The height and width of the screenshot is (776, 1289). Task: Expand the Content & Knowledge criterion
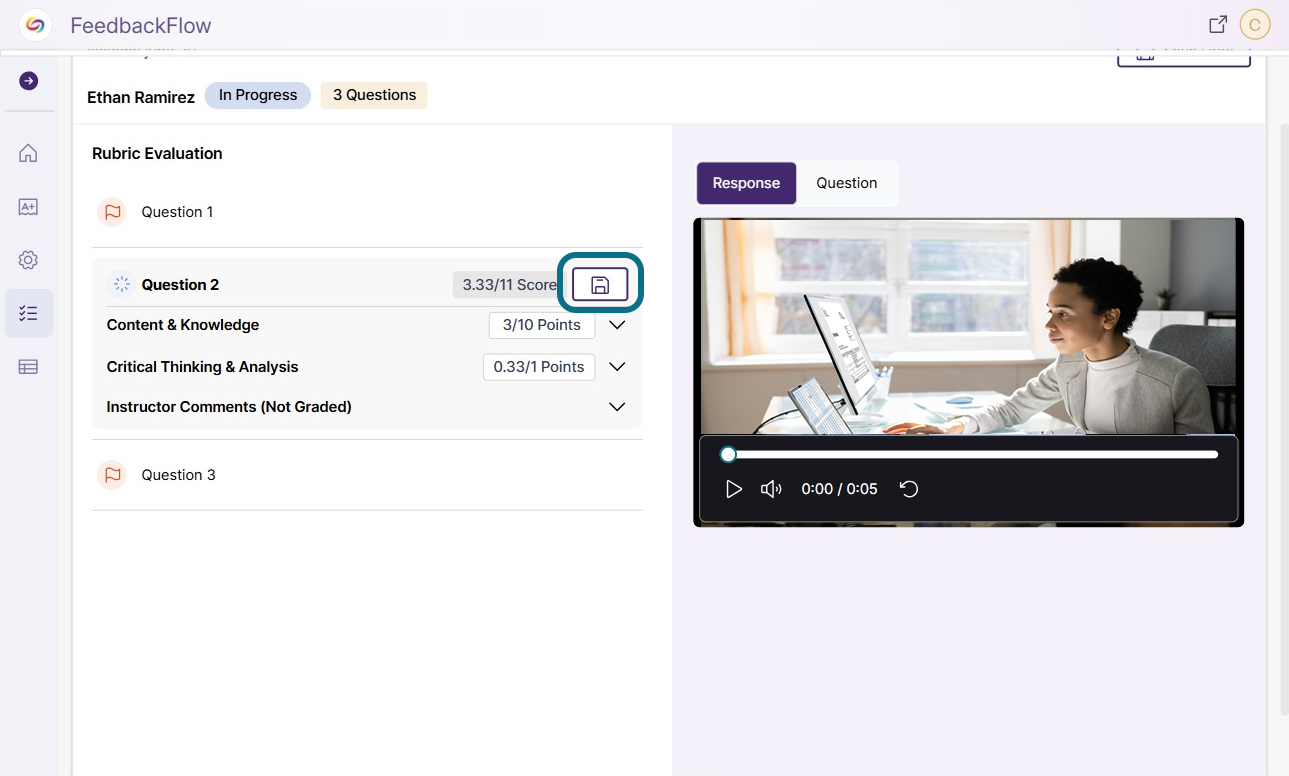[617, 325]
